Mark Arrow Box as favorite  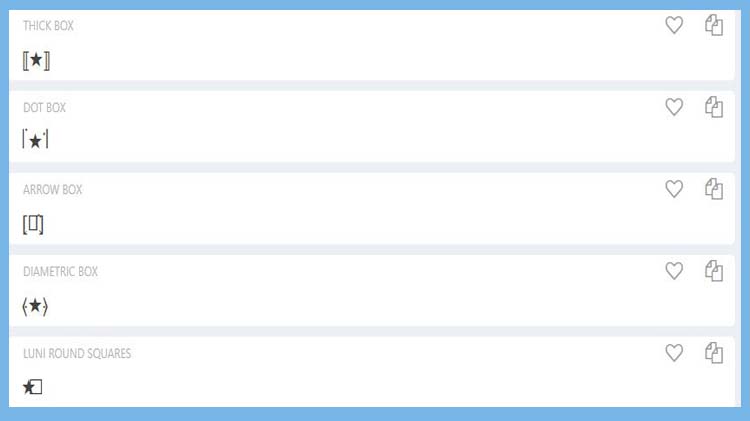pos(674,189)
